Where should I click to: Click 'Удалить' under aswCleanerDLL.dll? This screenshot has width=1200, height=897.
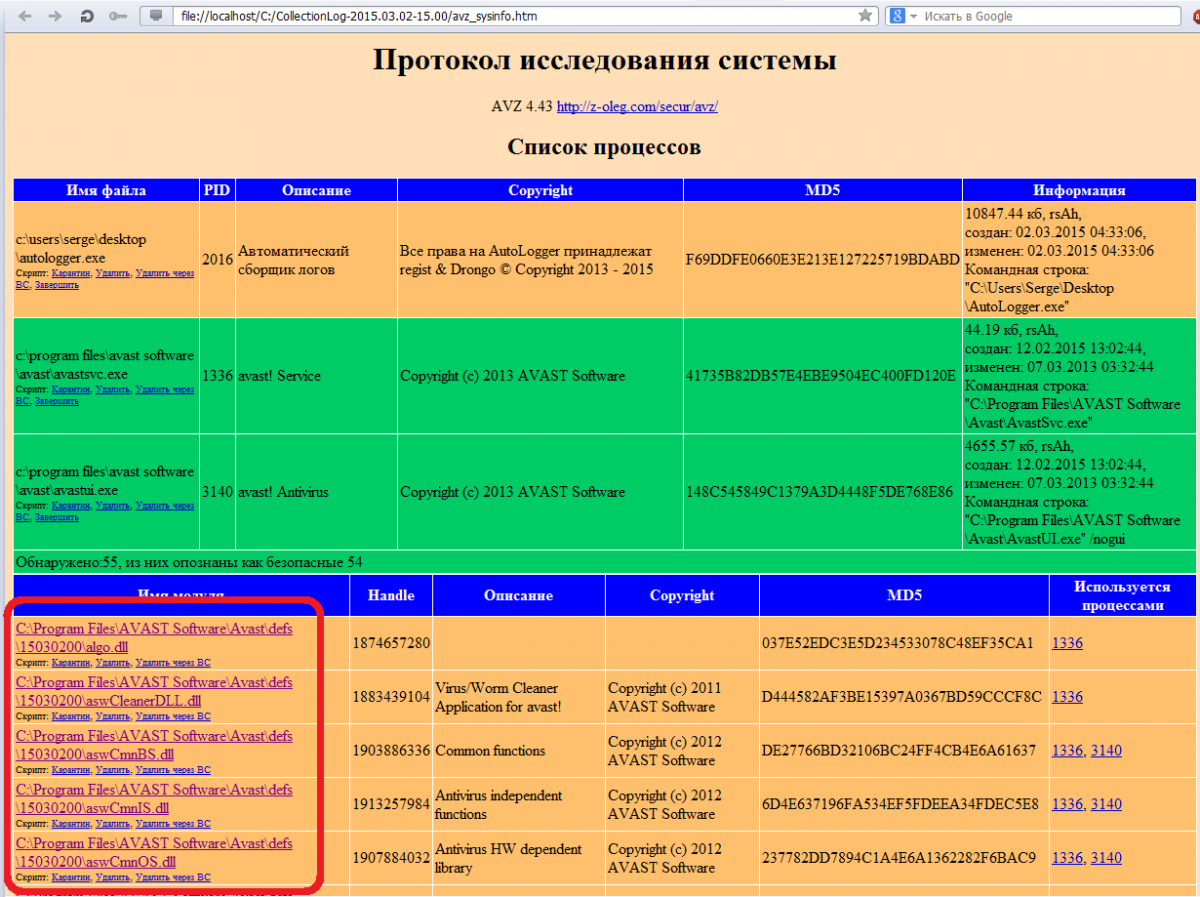(x=112, y=716)
